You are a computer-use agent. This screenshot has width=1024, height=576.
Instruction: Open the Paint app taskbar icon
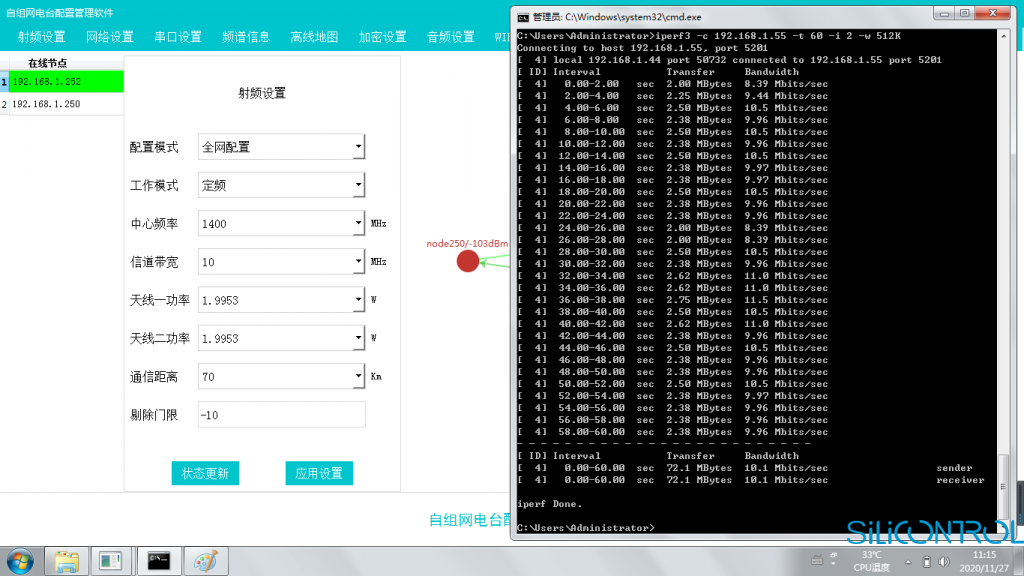(204, 560)
